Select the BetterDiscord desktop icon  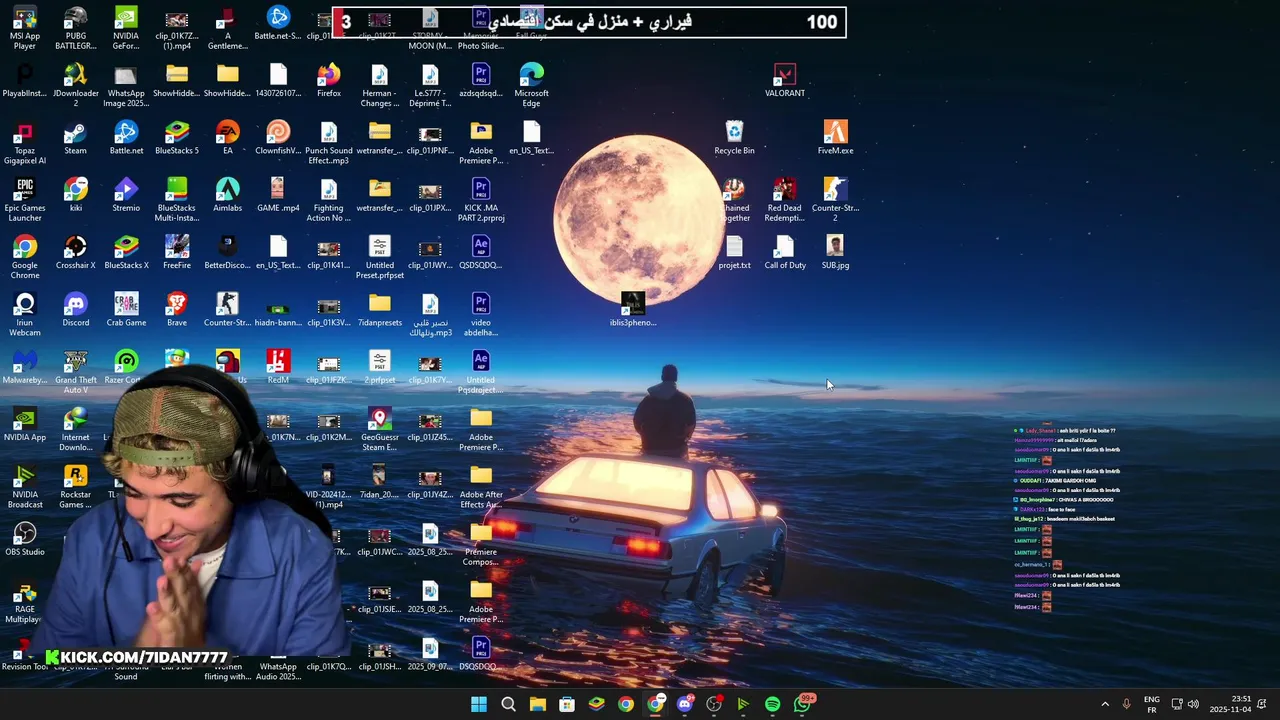[228, 252]
